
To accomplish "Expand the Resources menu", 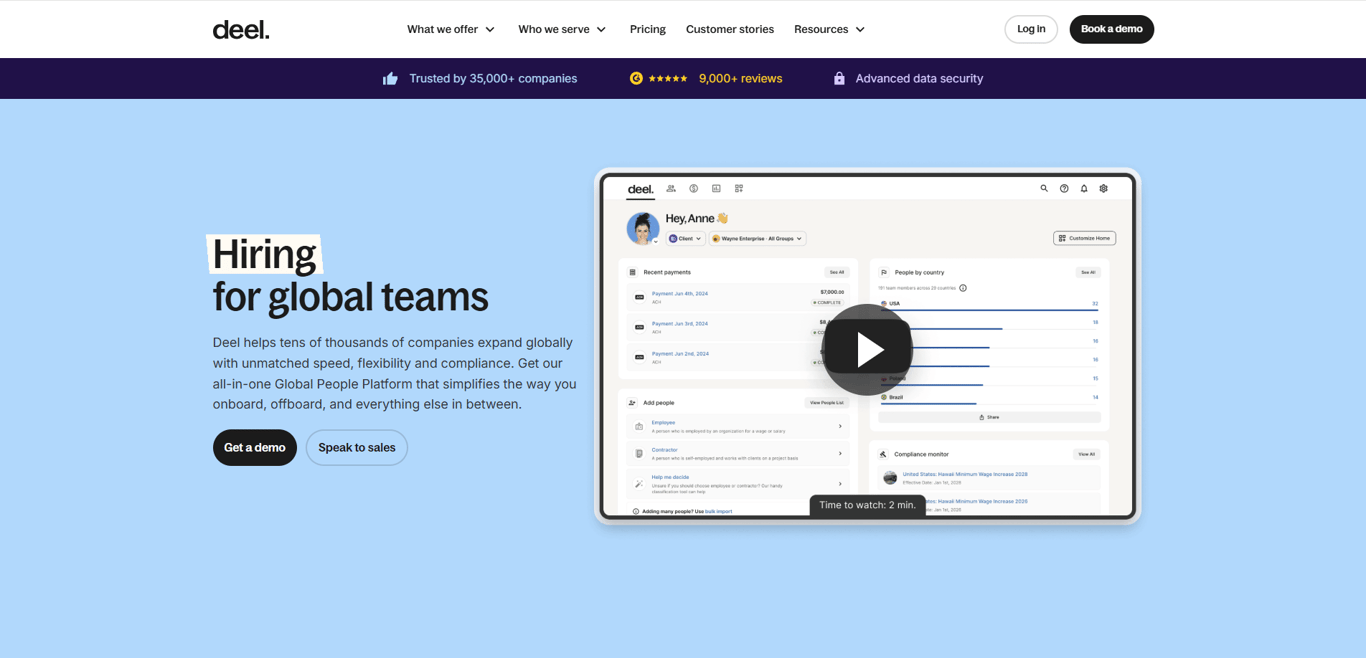I will point(830,29).
